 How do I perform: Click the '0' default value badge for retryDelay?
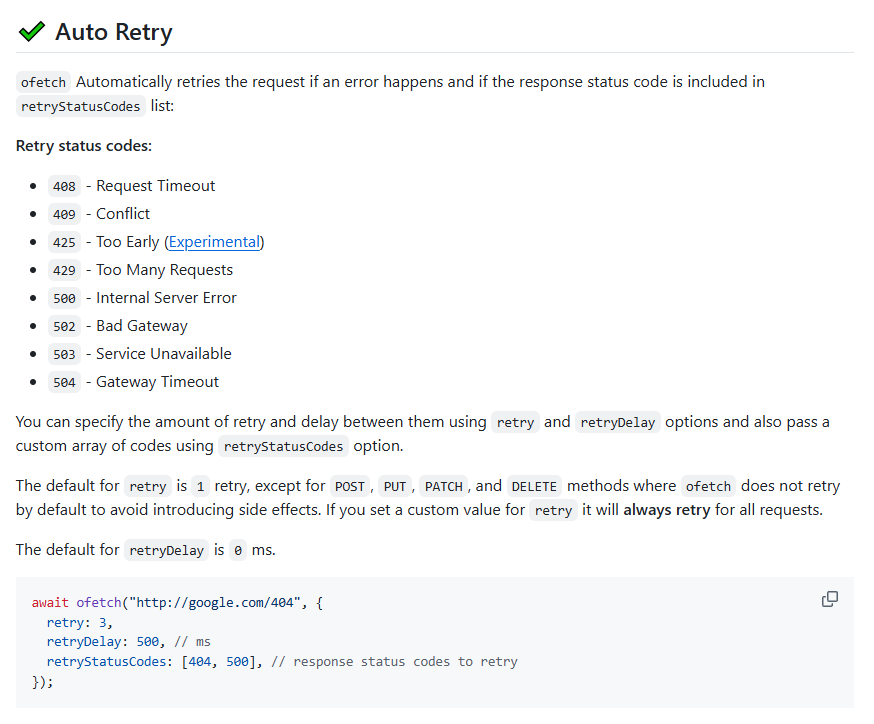237,551
